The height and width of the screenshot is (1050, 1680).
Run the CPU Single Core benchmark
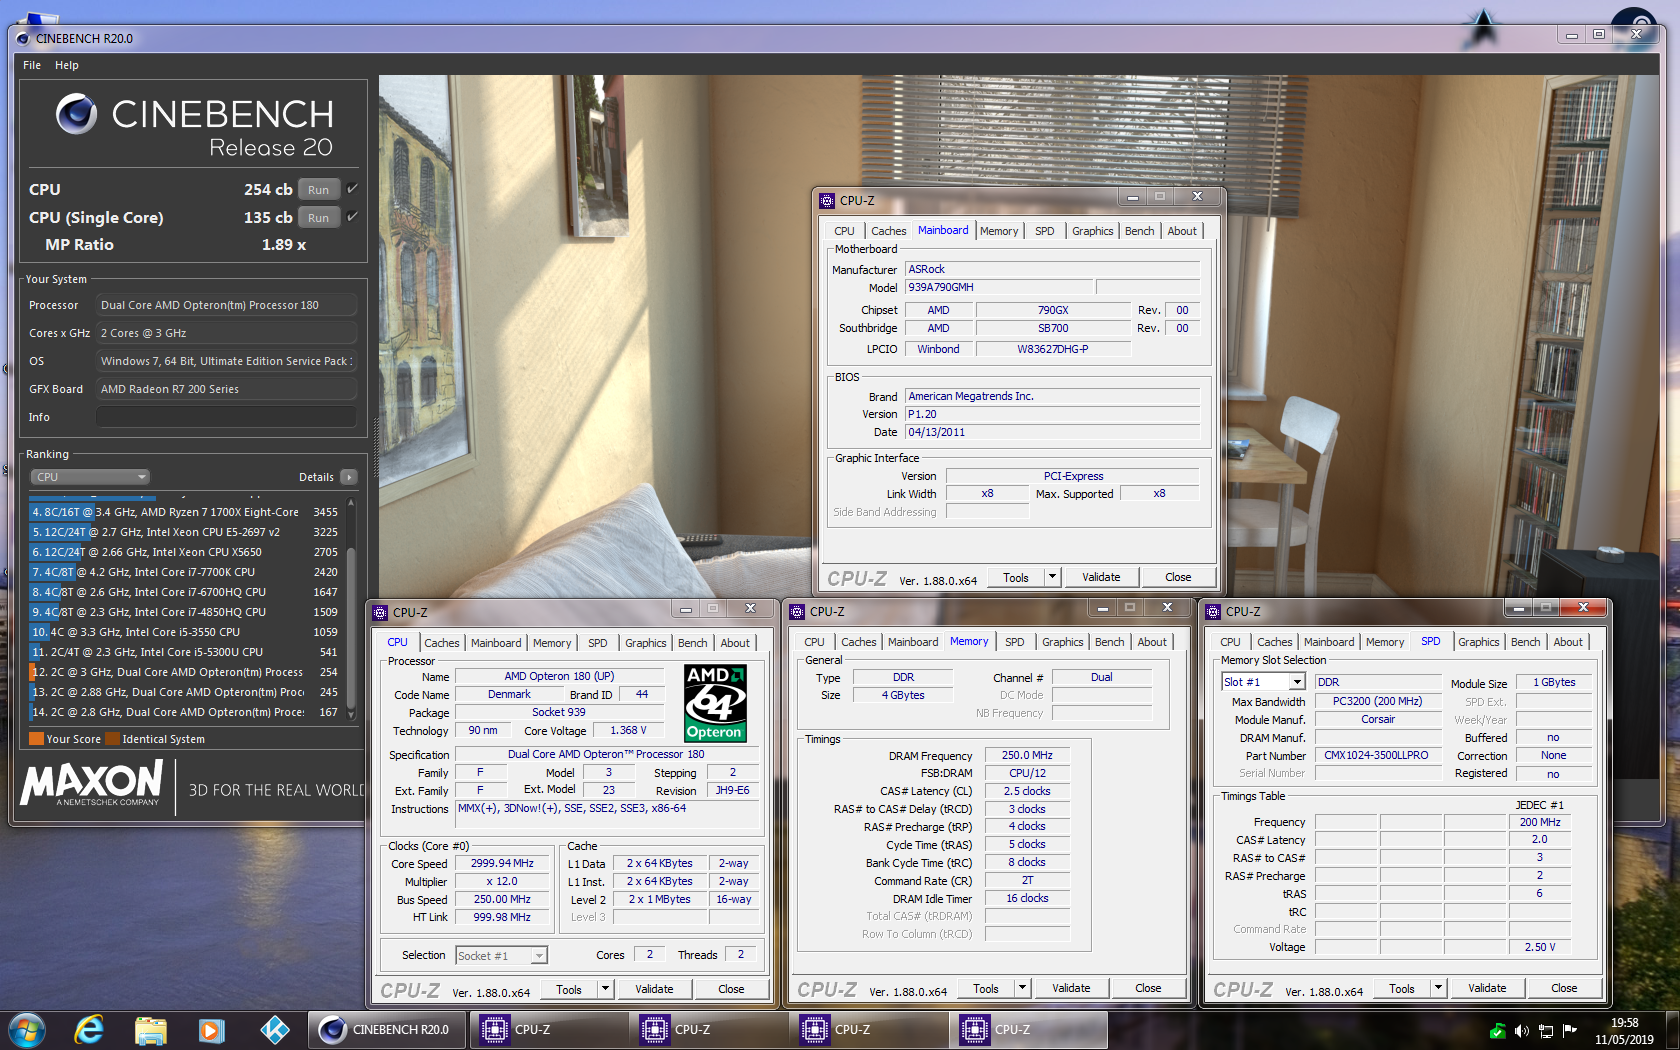click(x=318, y=218)
